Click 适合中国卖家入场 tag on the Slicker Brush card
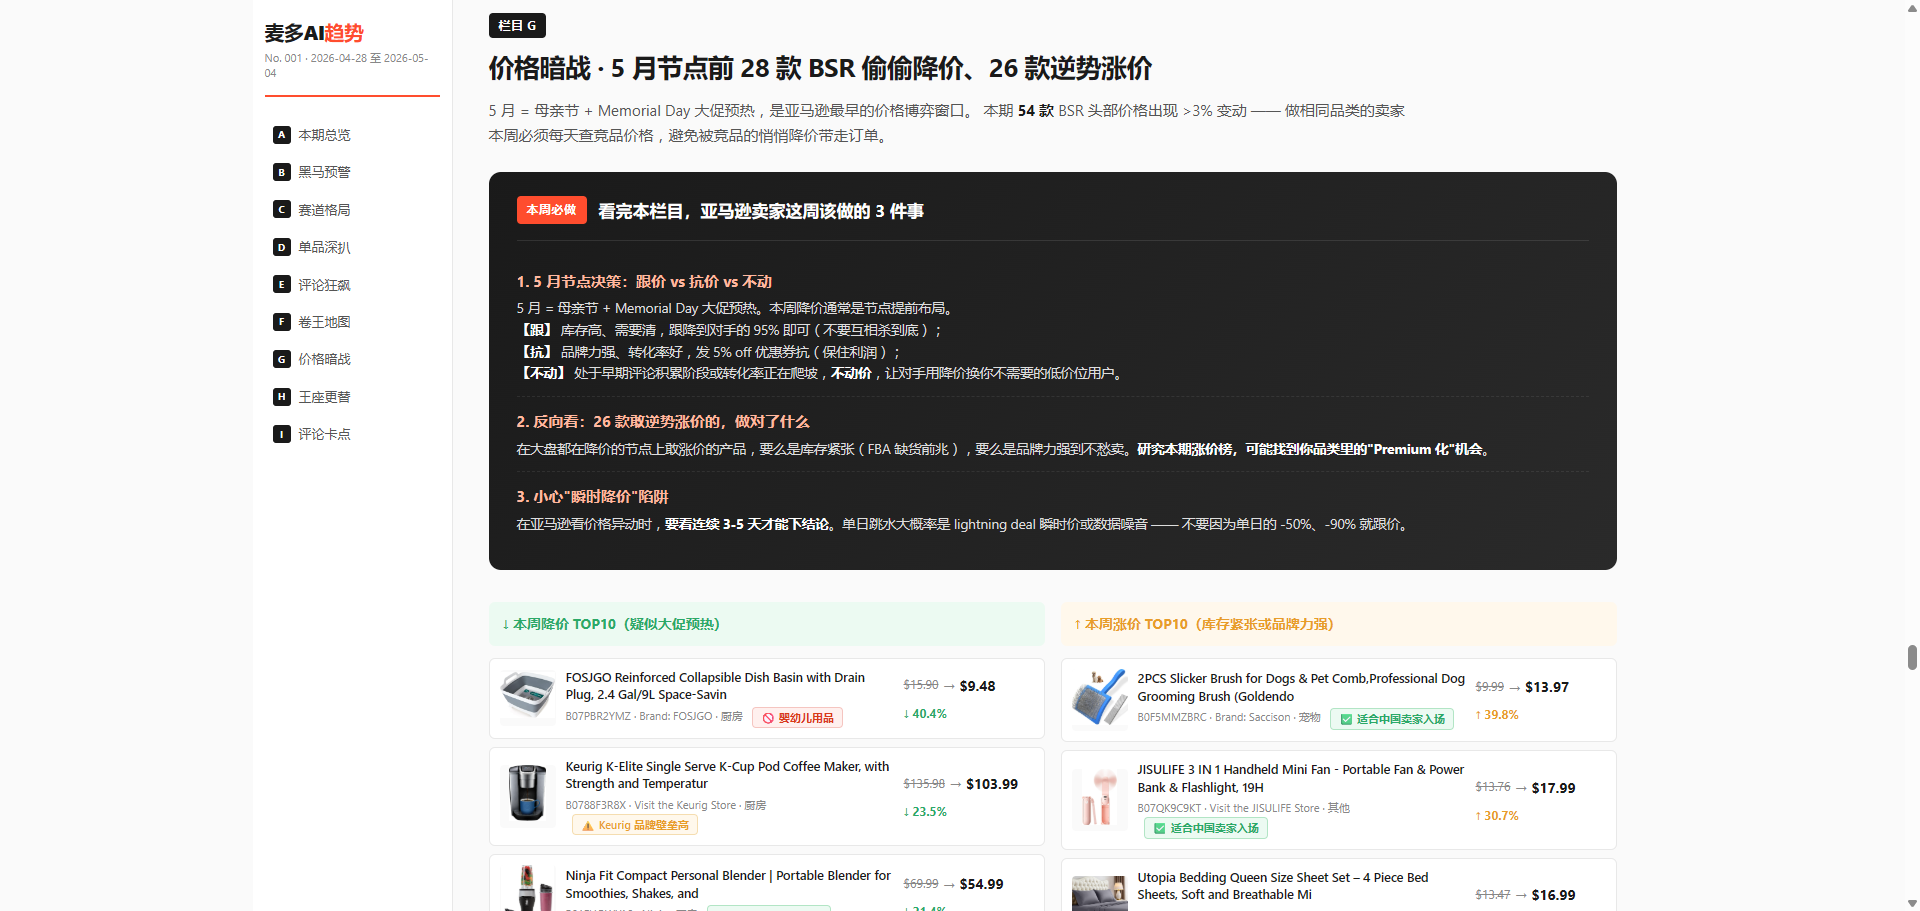 coord(1393,719)
